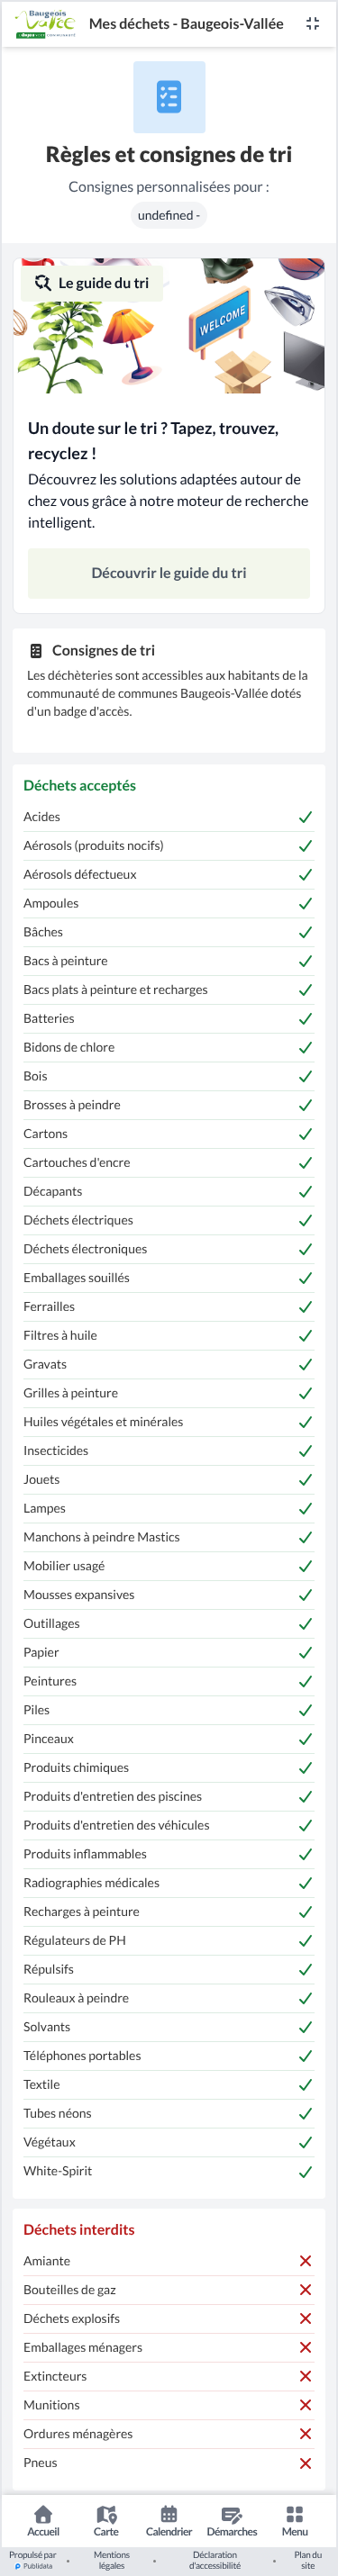Open the Carte map icon
Viewport: 338px width, 2576px height.
106,2513
